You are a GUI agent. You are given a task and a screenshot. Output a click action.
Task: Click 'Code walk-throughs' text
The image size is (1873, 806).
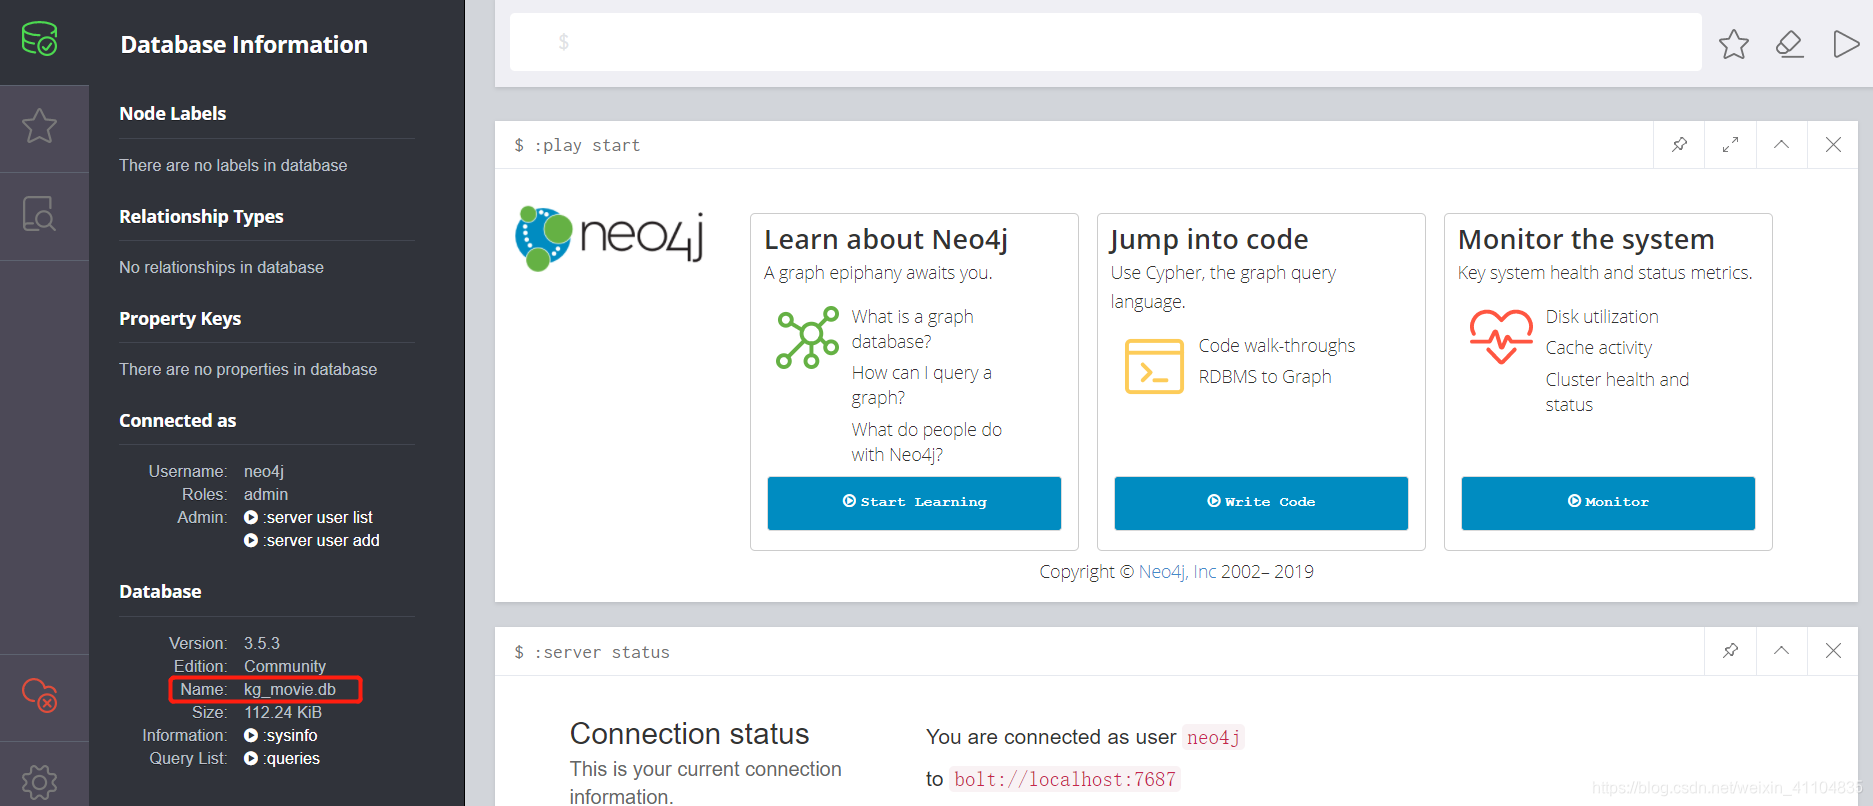click(1277, 345)
